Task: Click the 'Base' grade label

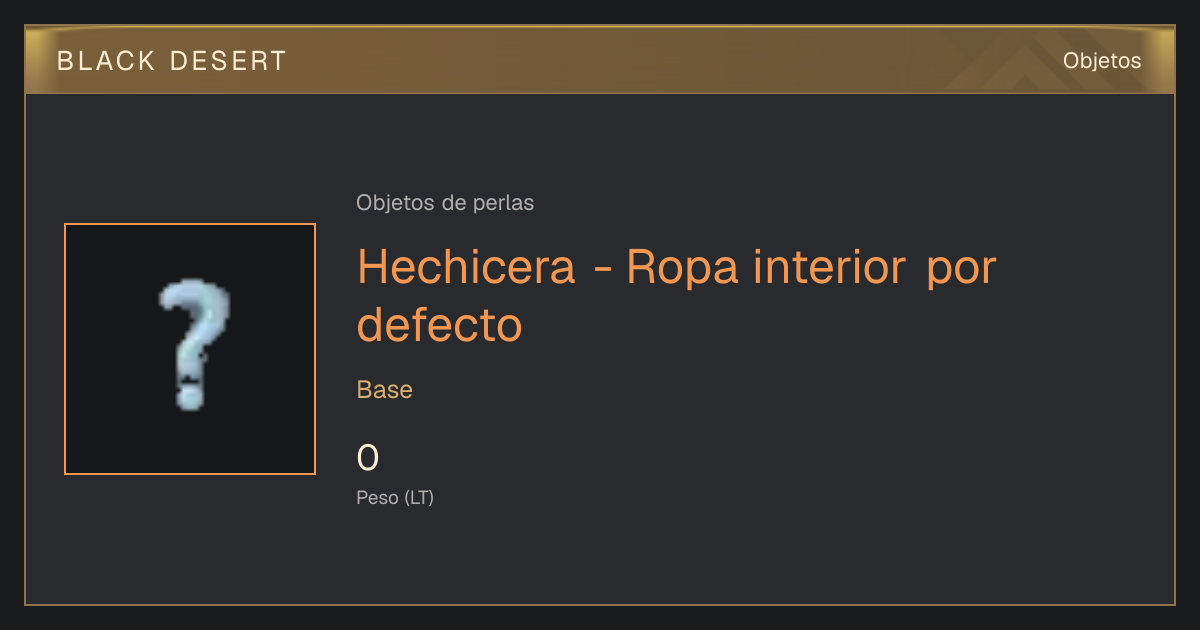Action: click(385, 390)
